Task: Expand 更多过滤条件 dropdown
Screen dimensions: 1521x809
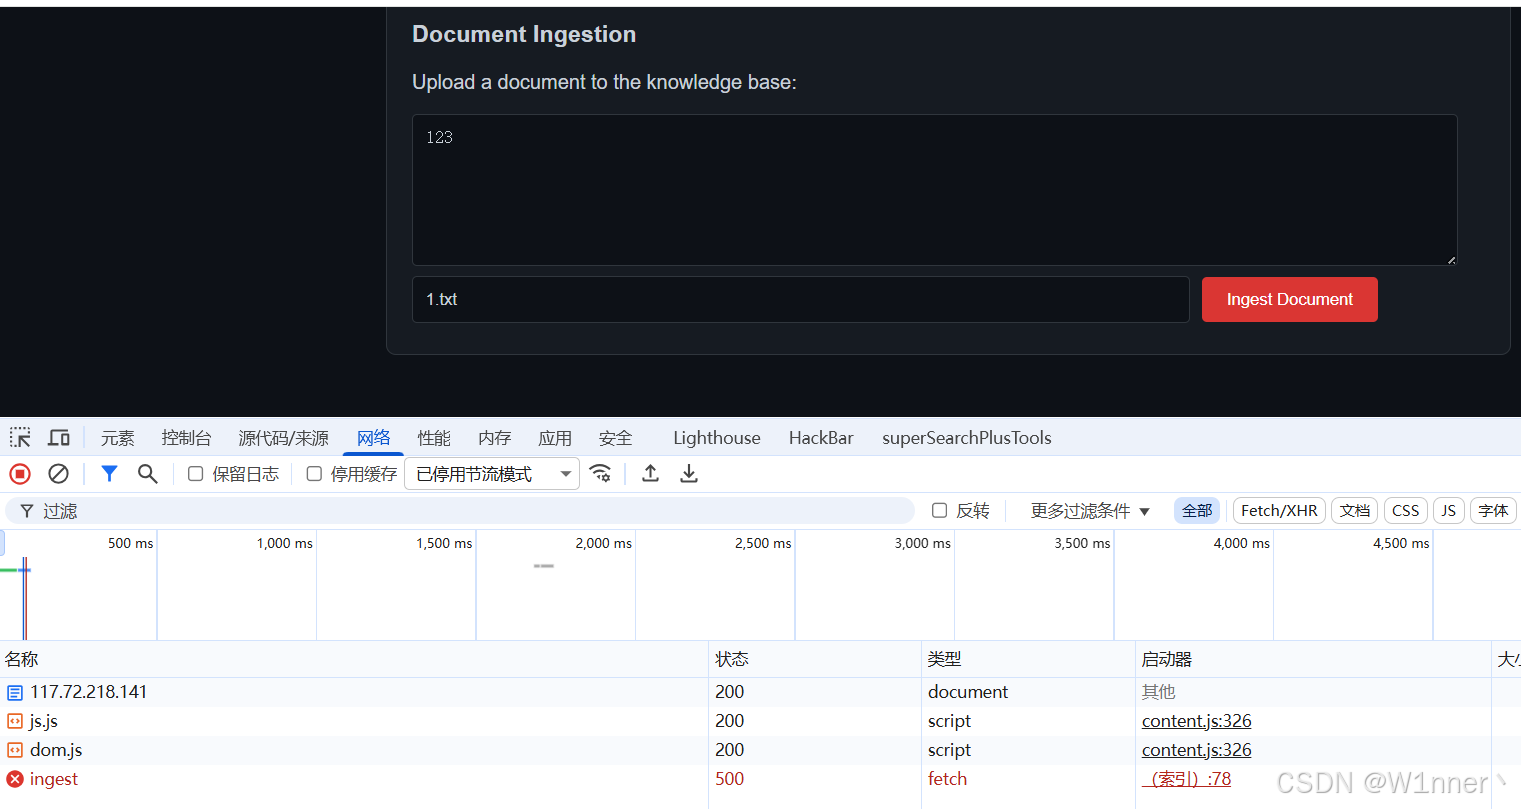Action: point(1090,511)
